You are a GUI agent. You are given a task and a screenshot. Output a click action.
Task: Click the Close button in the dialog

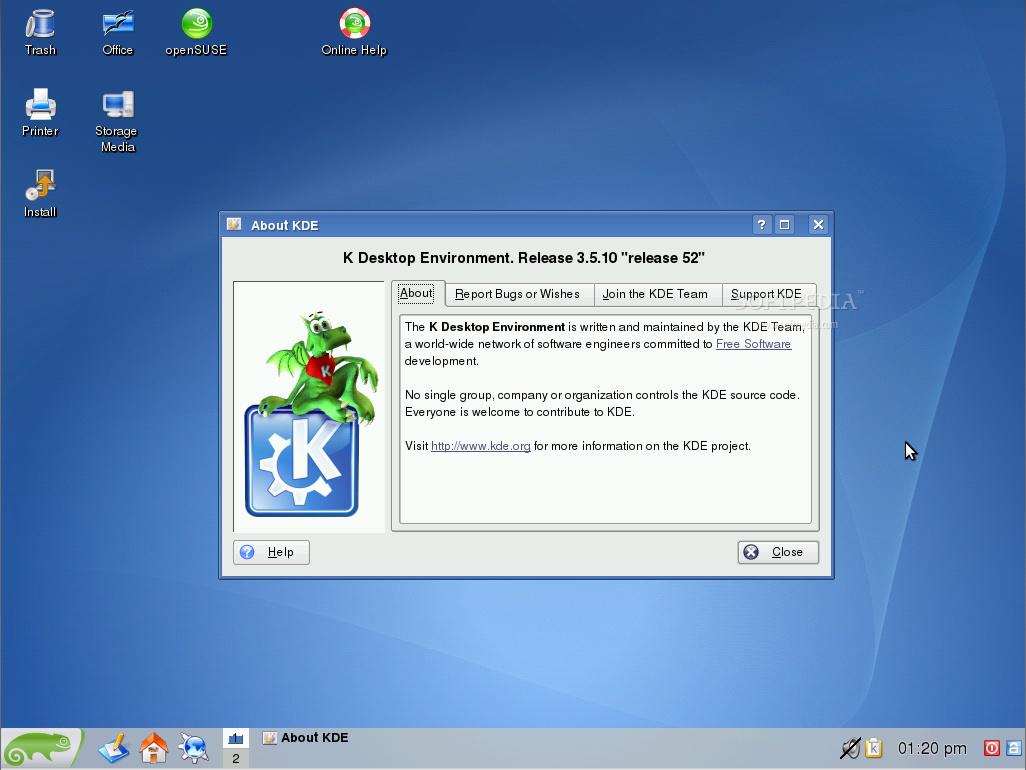[778, 552]
